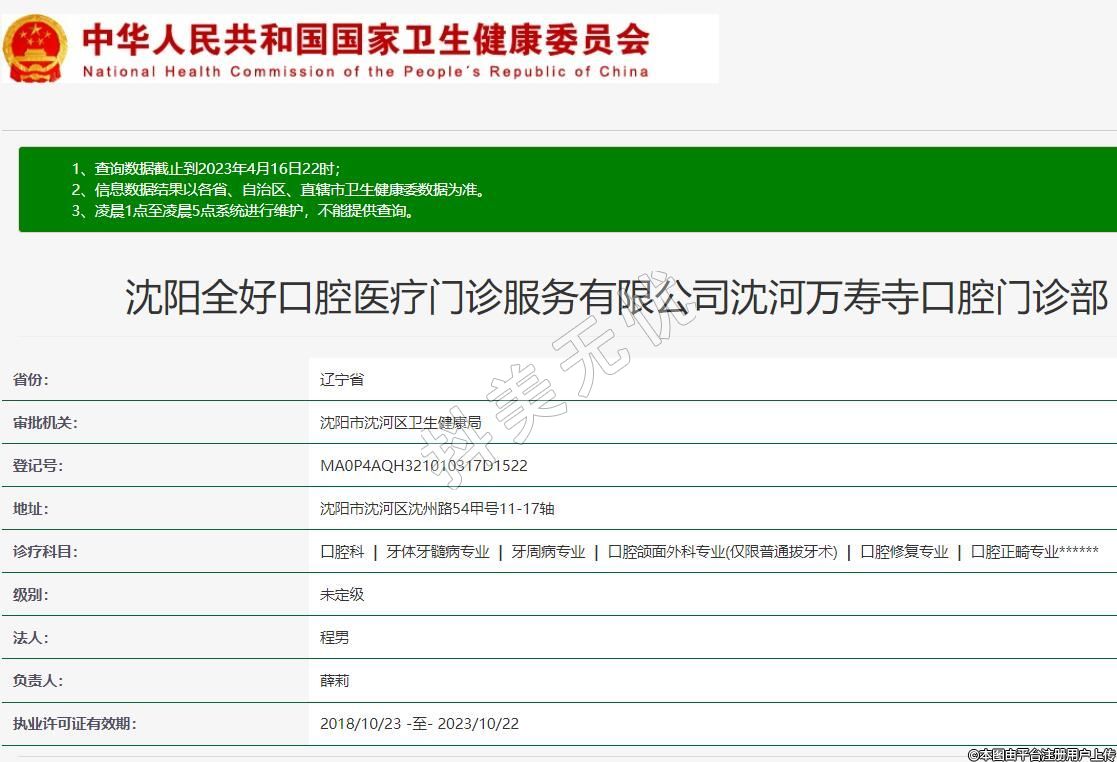
Task: Click the address 沈阳市沈河区沈州路54甲号11-17轴
Action: pyautogui.click(x=437, y=509)
